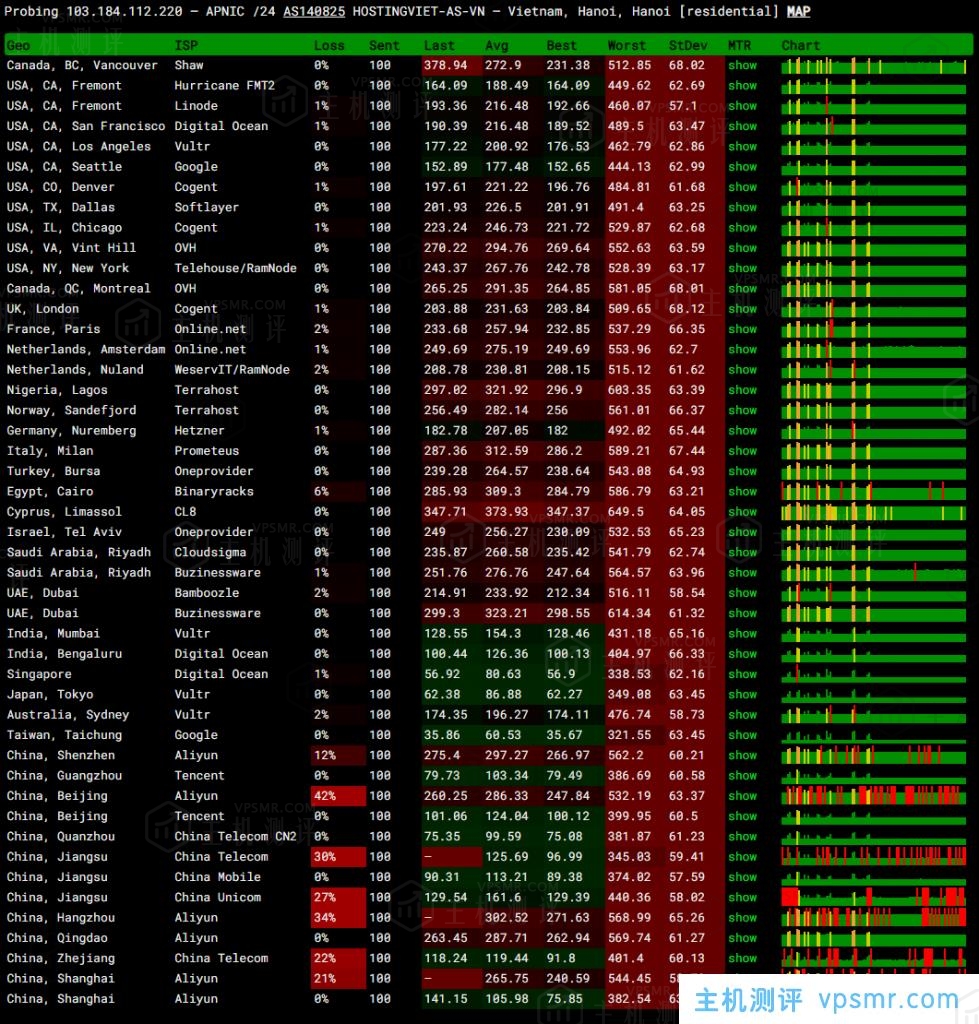Click the latency chart for Singapore
Viewport: 979px width, 1024px height.
tap(874, 674)
